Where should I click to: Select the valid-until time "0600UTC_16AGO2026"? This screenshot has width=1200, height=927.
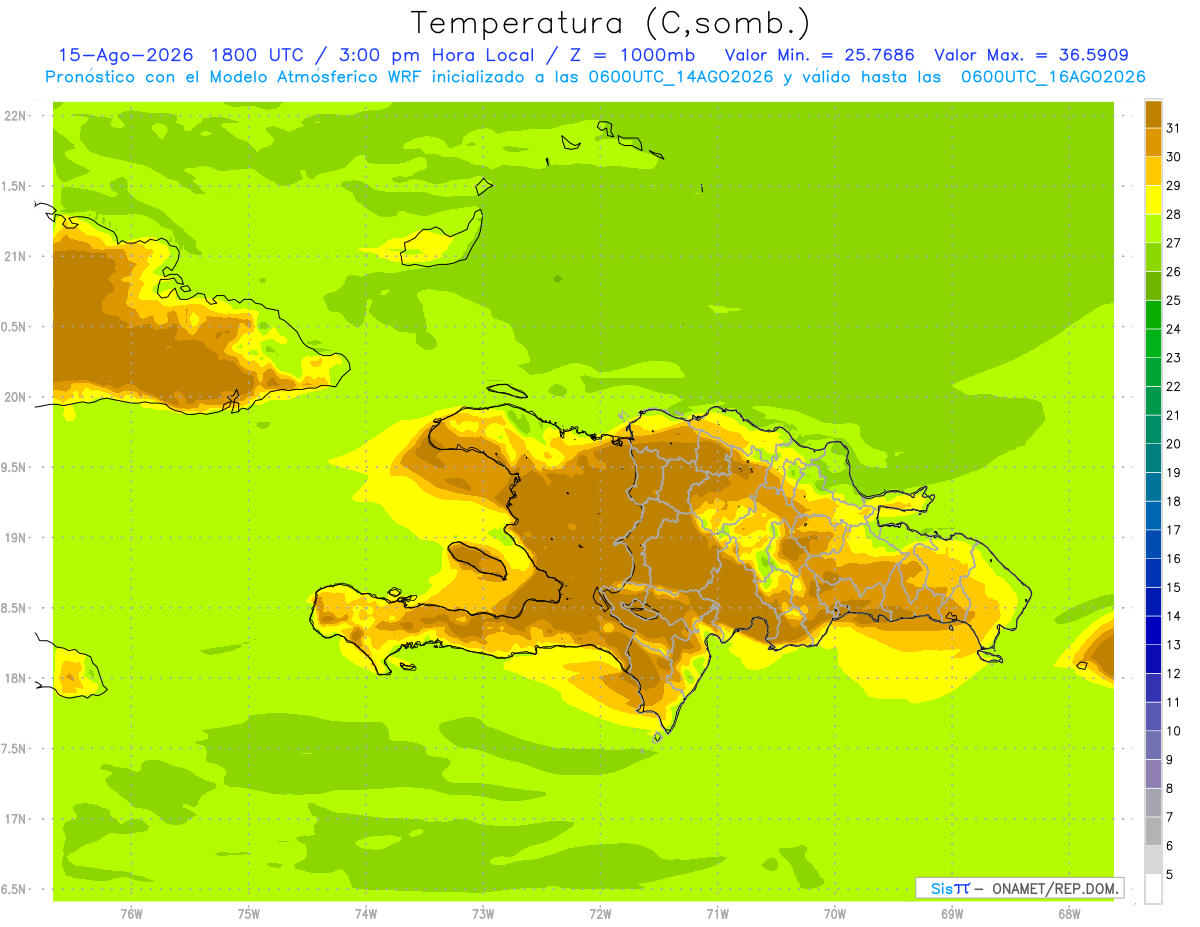coord(1053,77)
